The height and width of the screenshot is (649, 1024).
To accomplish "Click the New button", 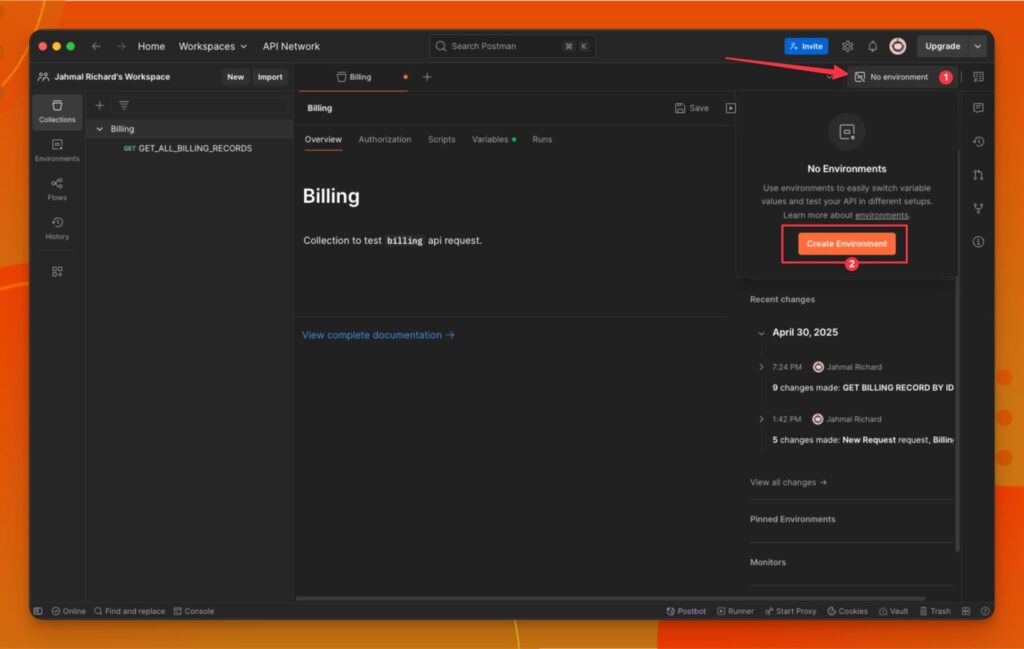I will (235, 77).
